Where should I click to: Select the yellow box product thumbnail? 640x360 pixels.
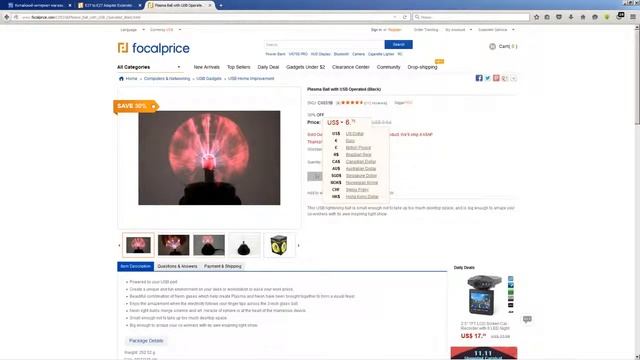pos(279,245)
